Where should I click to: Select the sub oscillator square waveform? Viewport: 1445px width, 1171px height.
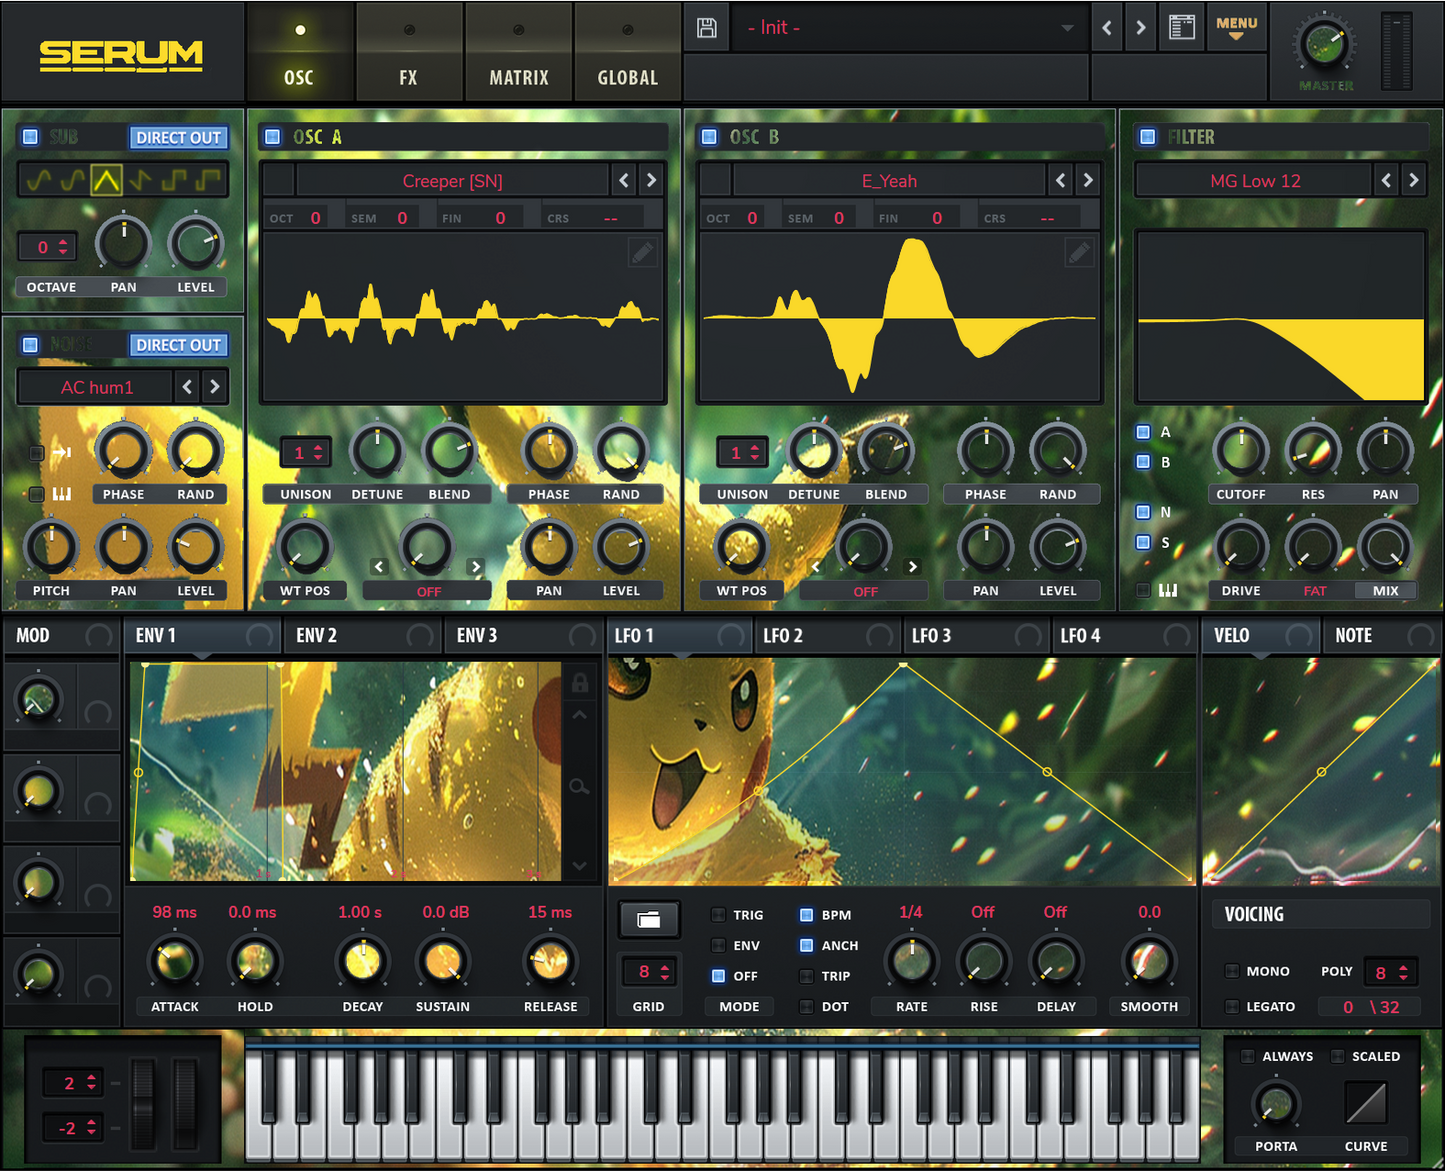[174, 180]
